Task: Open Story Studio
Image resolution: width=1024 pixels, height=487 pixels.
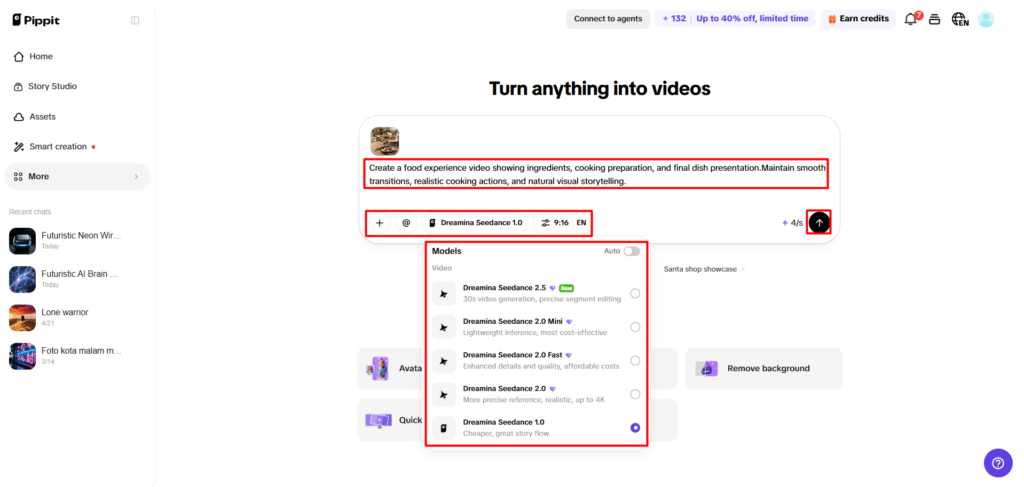Action: tap(77, 86)
